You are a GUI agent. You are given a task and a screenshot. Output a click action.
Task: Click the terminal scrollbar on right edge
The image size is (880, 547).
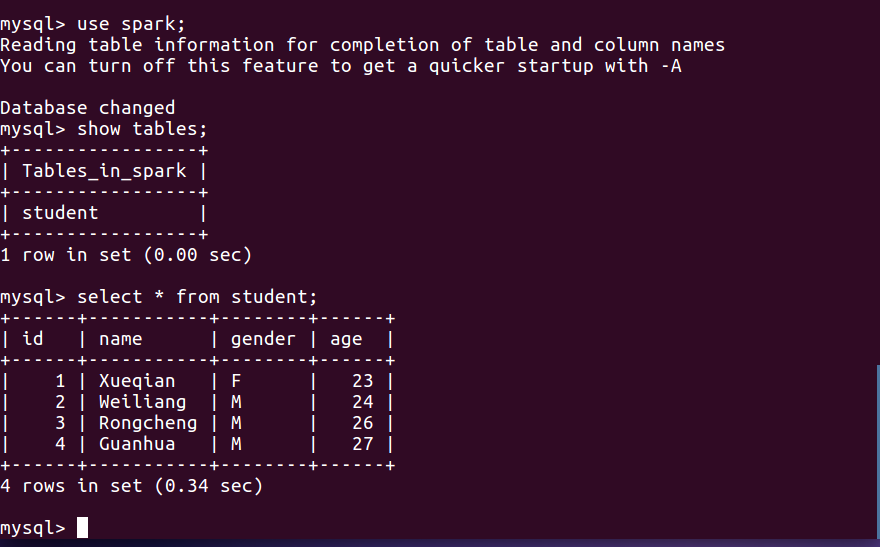click(x=878, y=451)
